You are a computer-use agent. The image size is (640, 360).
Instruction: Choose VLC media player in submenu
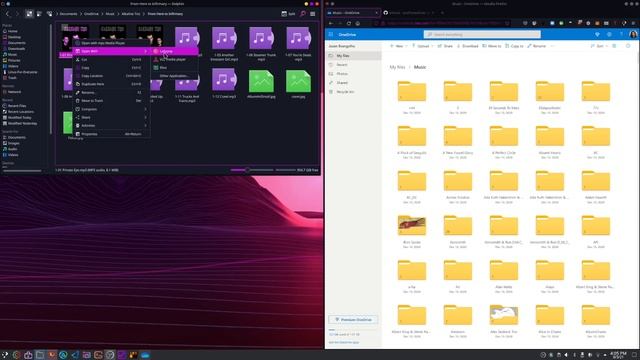tap(175, 60)
